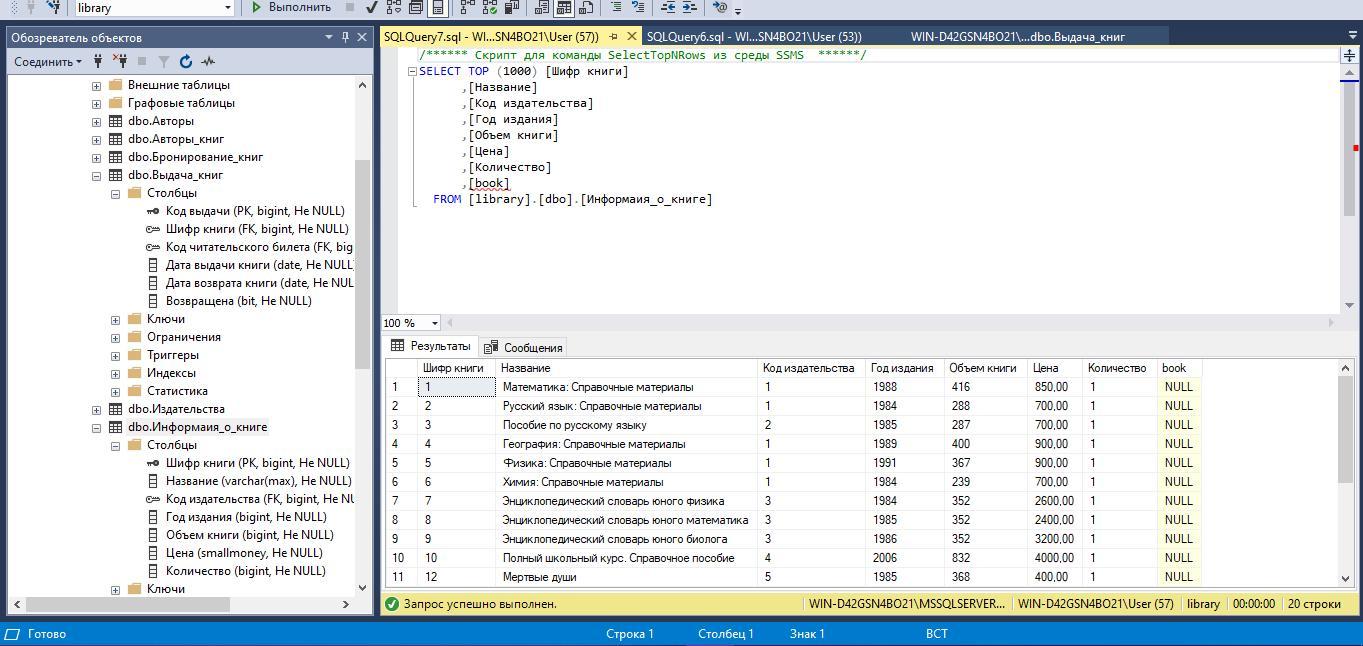Open the library database dropdown
This screenshot has width=1363, height=646.
(x=228, y=7)
